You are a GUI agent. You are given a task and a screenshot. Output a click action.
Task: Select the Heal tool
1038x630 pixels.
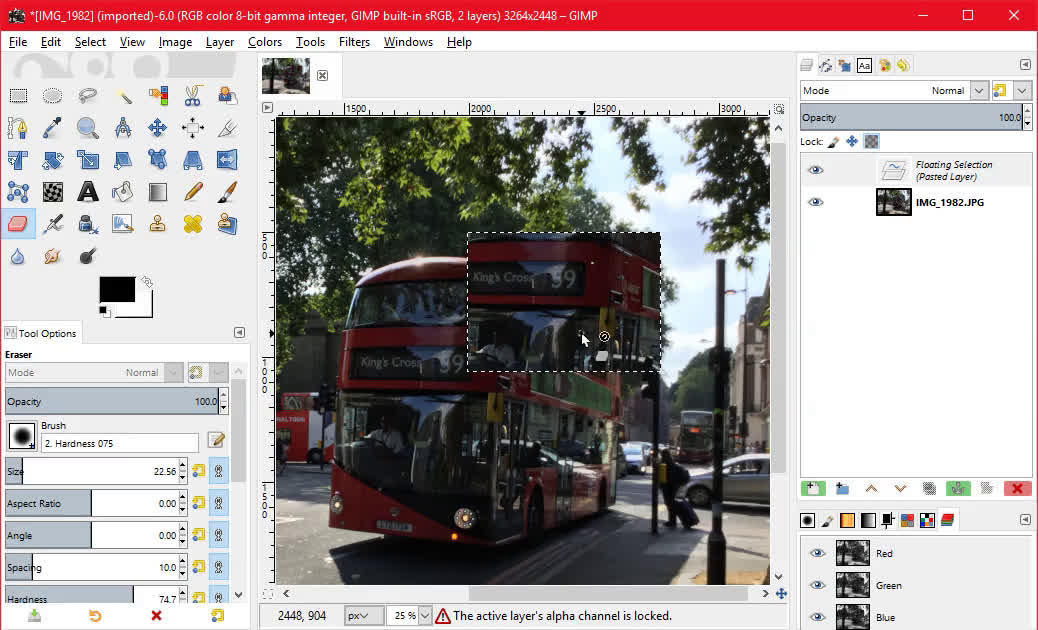[193, 223]
